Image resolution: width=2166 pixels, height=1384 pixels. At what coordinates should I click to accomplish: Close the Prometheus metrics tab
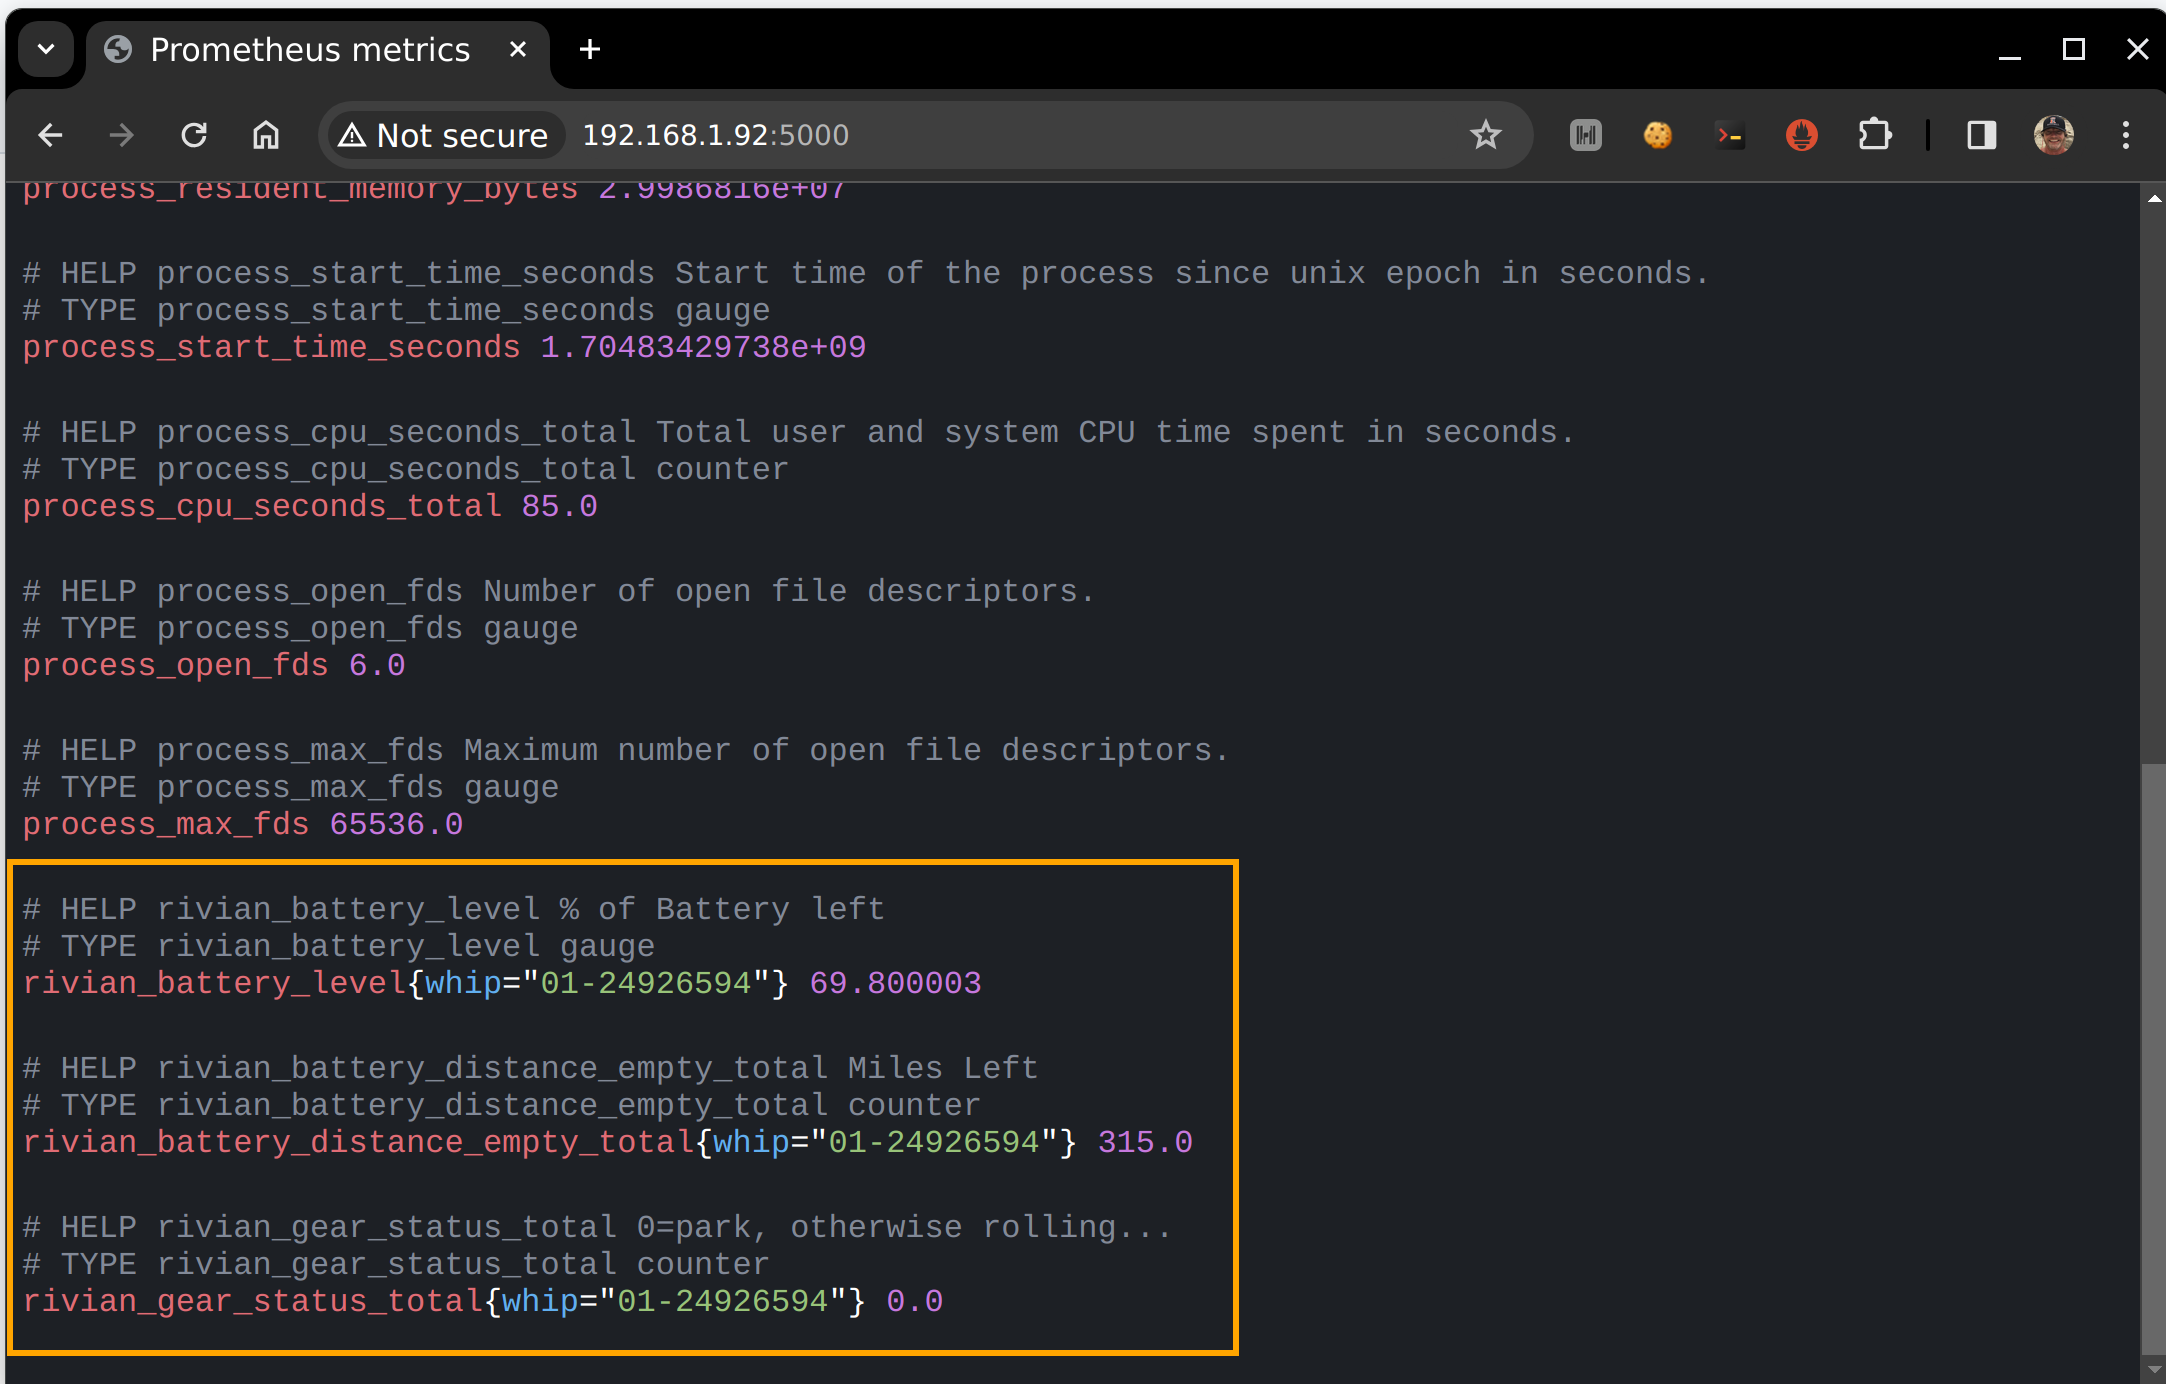518,49
